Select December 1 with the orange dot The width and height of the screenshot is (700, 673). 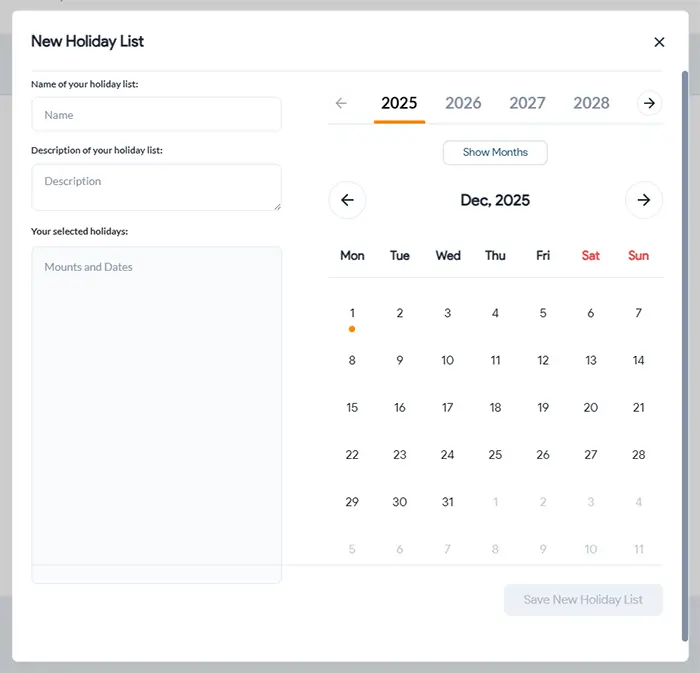pyautogui.click(x=352, y=314)
